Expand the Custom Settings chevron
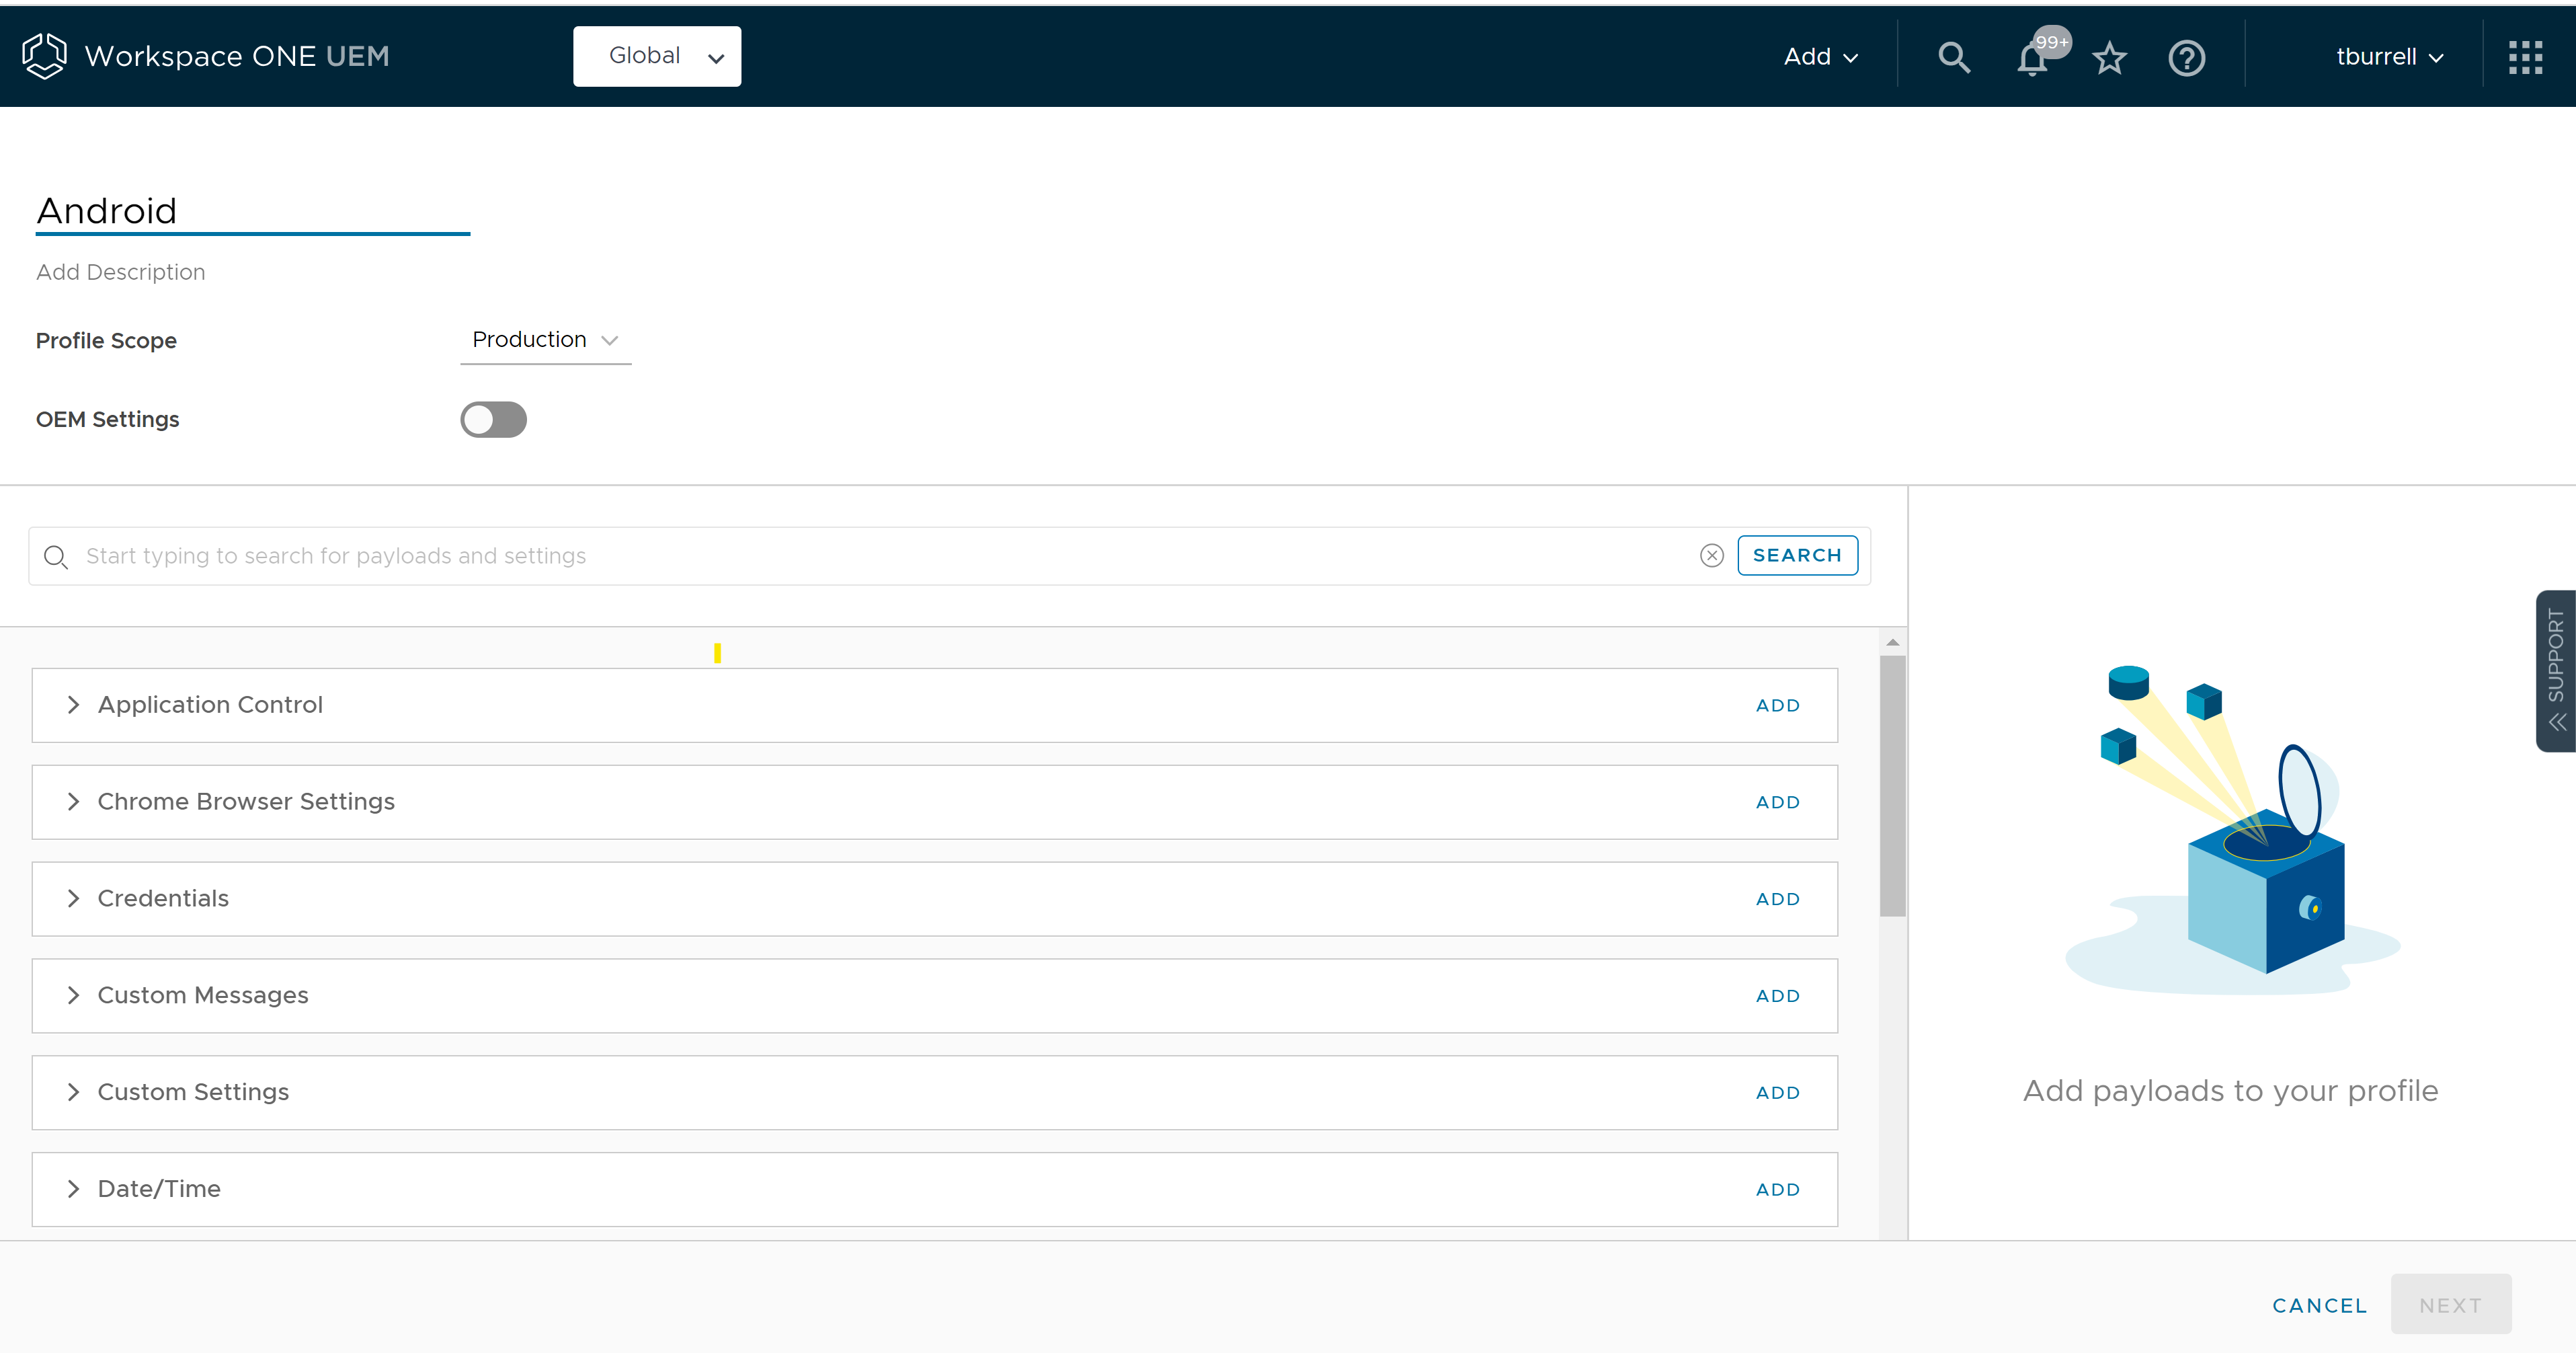The width and height of the screenshot is (2576, 1353). pos(73,1092)
